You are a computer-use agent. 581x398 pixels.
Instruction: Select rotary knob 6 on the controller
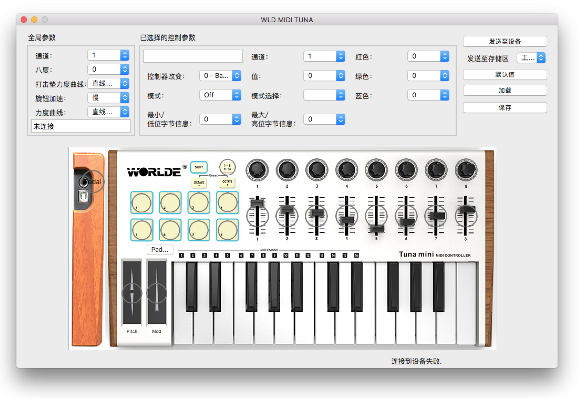[x=406, y=170]
